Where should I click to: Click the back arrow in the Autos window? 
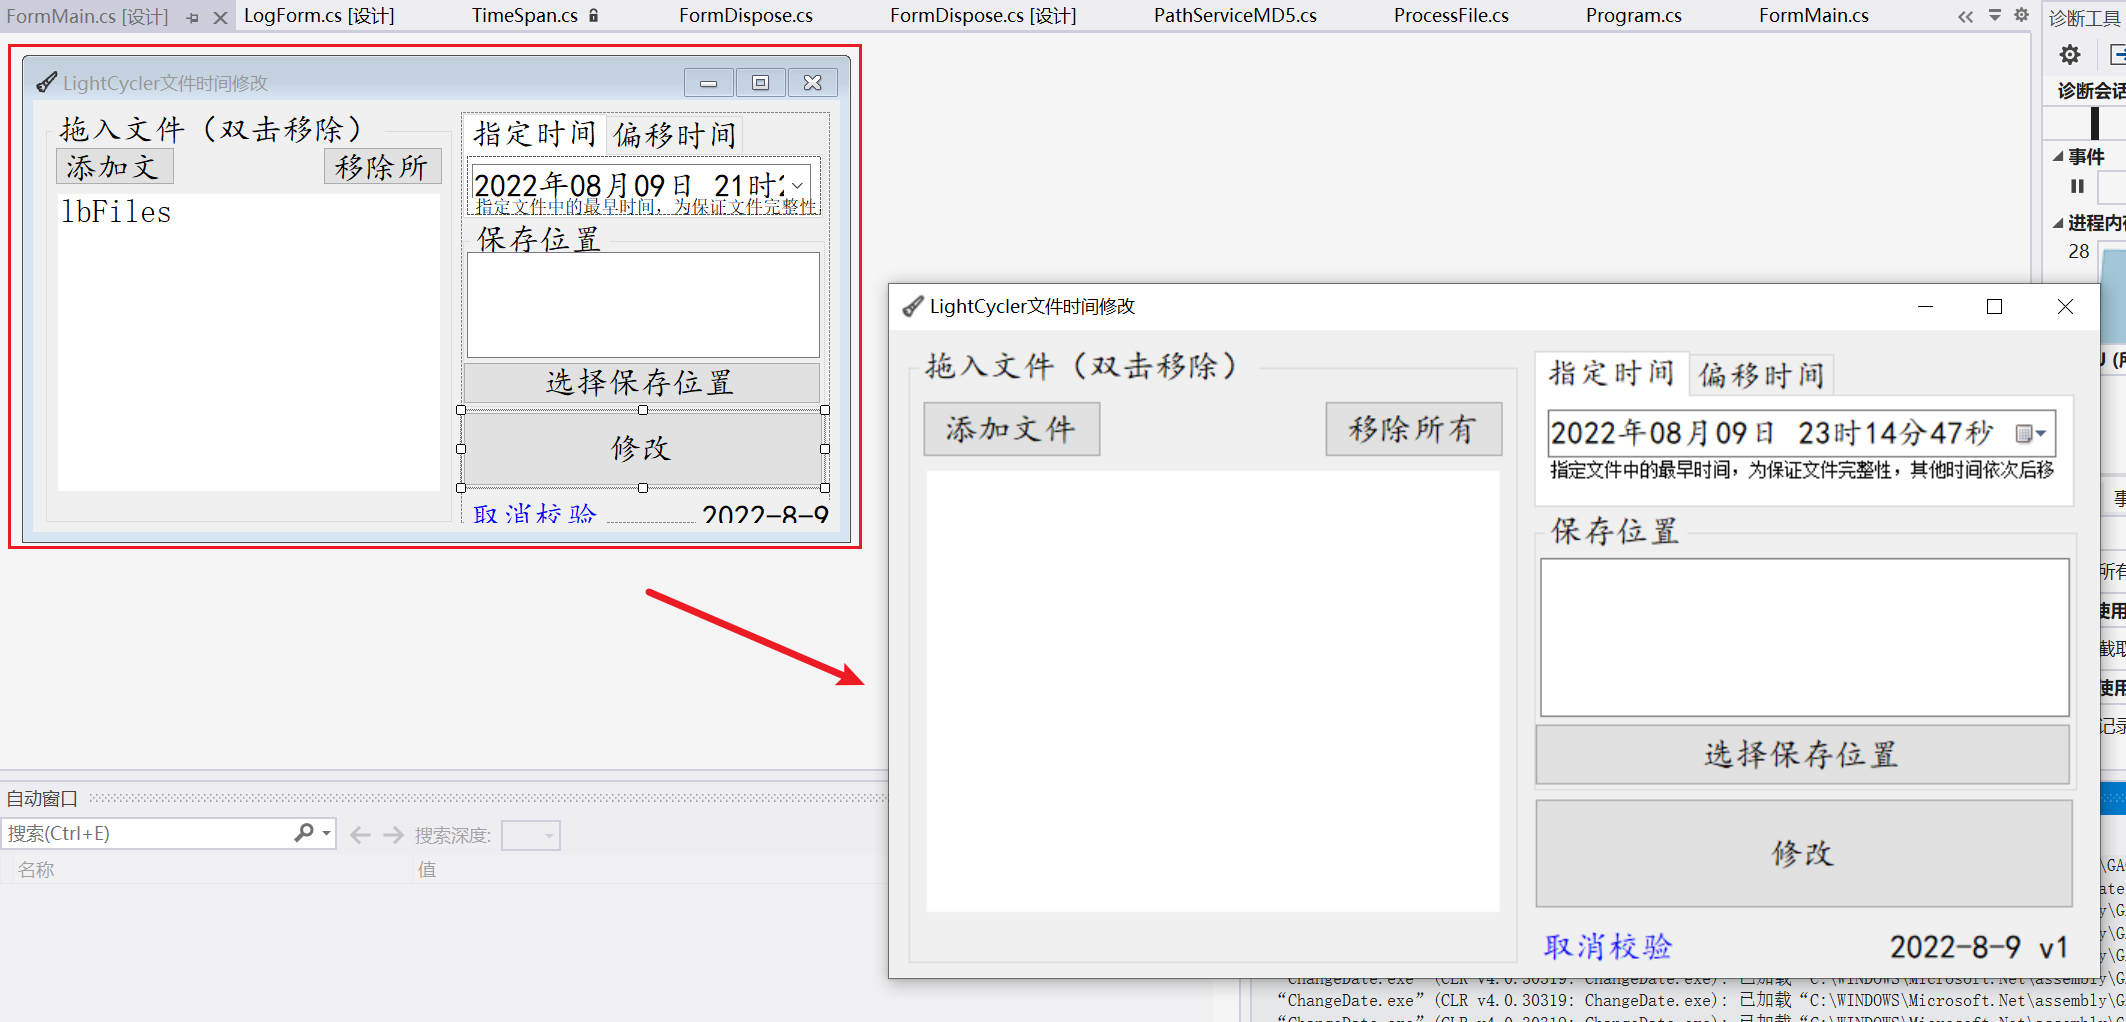[361, 835]
